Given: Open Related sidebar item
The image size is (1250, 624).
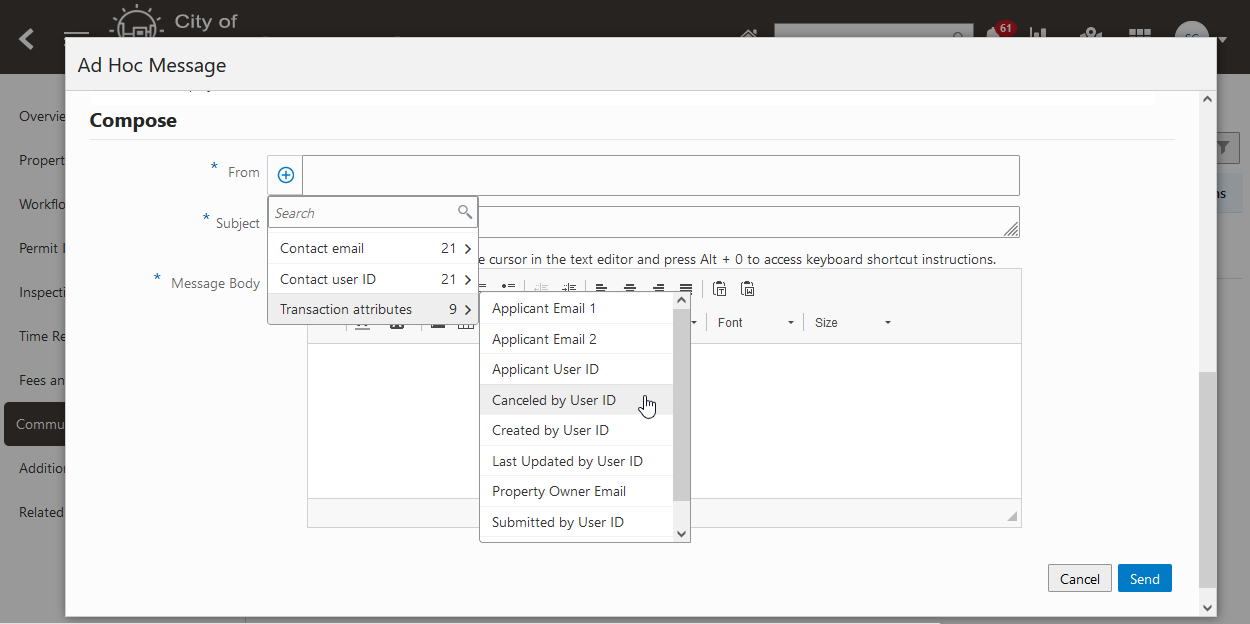Looking at the screenshot, I should 42,512.
